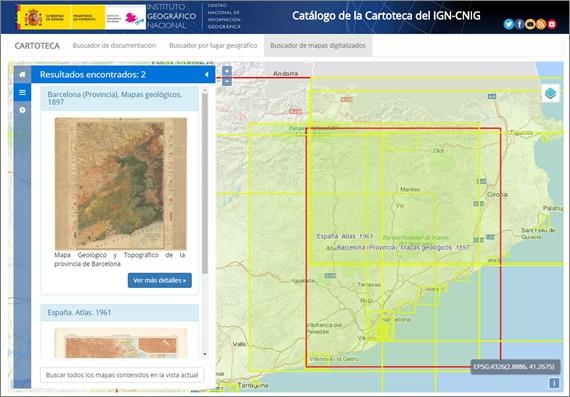This screenshot has width=570, height=397.
Task: Open the results list sidebar icon
Action: click(x=23, y=92)
